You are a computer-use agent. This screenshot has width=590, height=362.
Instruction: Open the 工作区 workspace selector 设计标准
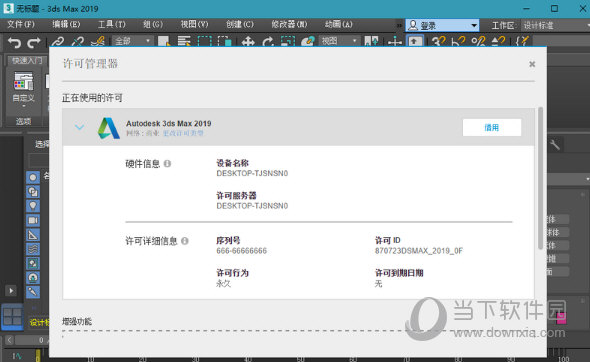pos(555,26)
